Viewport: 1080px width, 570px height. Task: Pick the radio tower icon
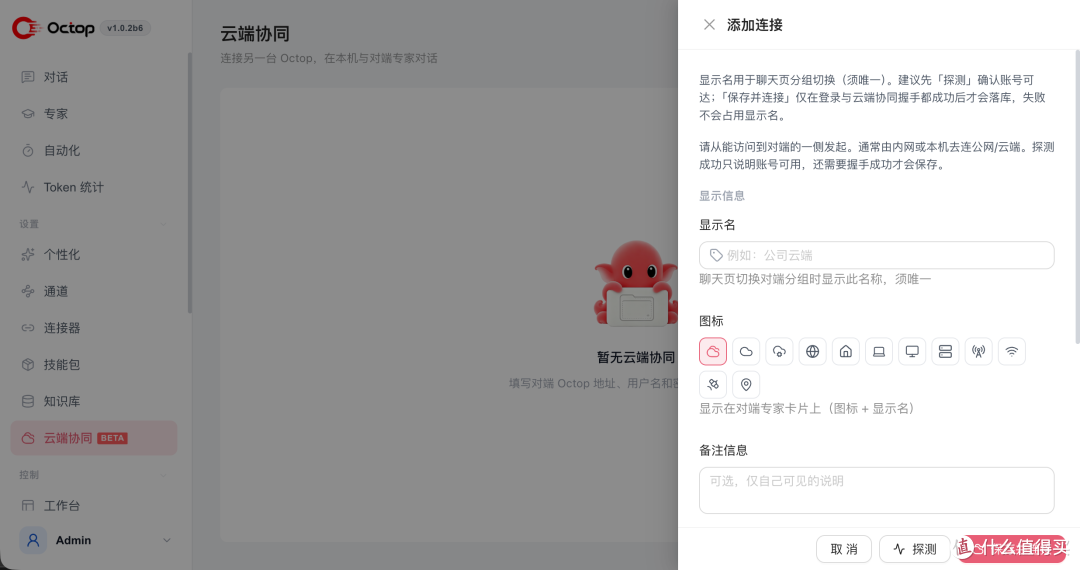979,352
